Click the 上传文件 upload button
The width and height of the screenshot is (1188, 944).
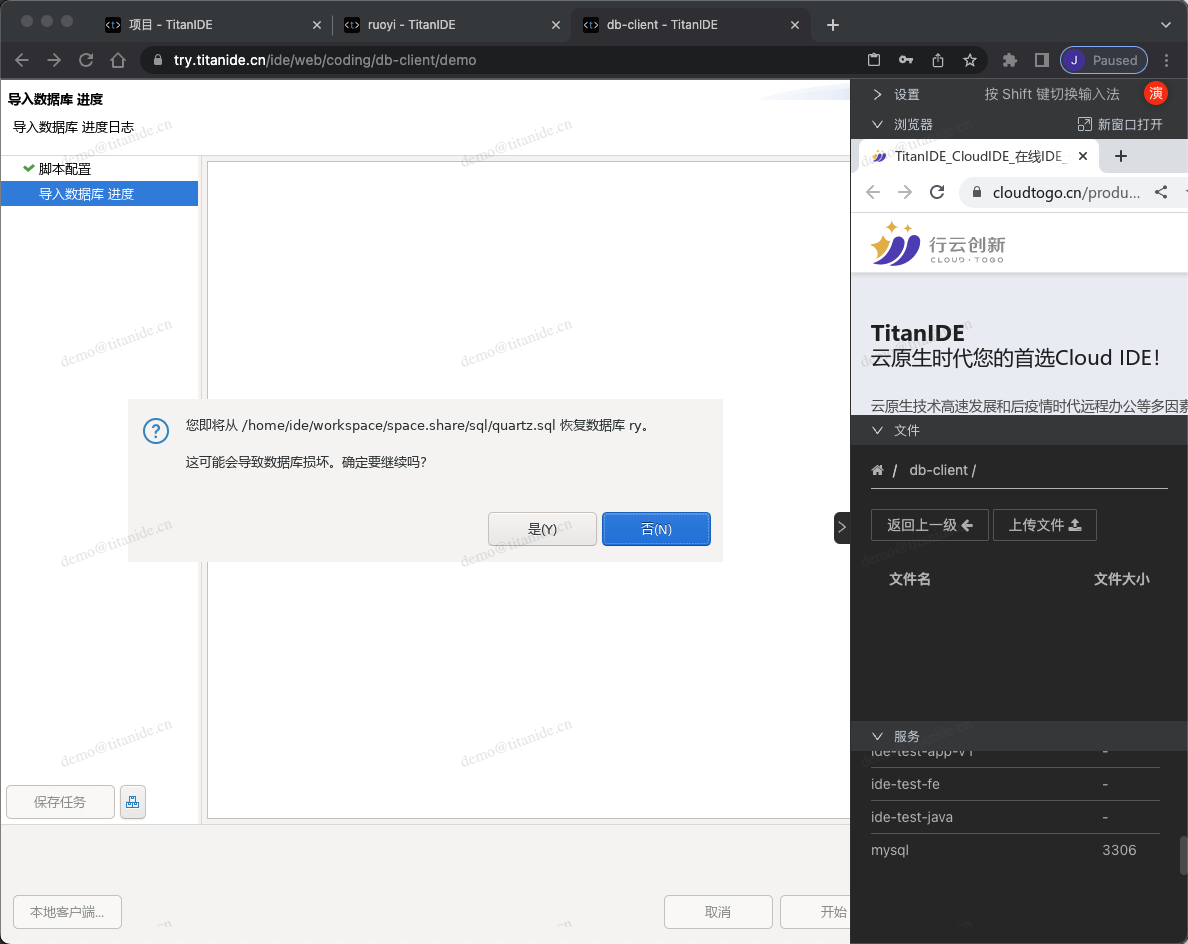click(1044, 525)
